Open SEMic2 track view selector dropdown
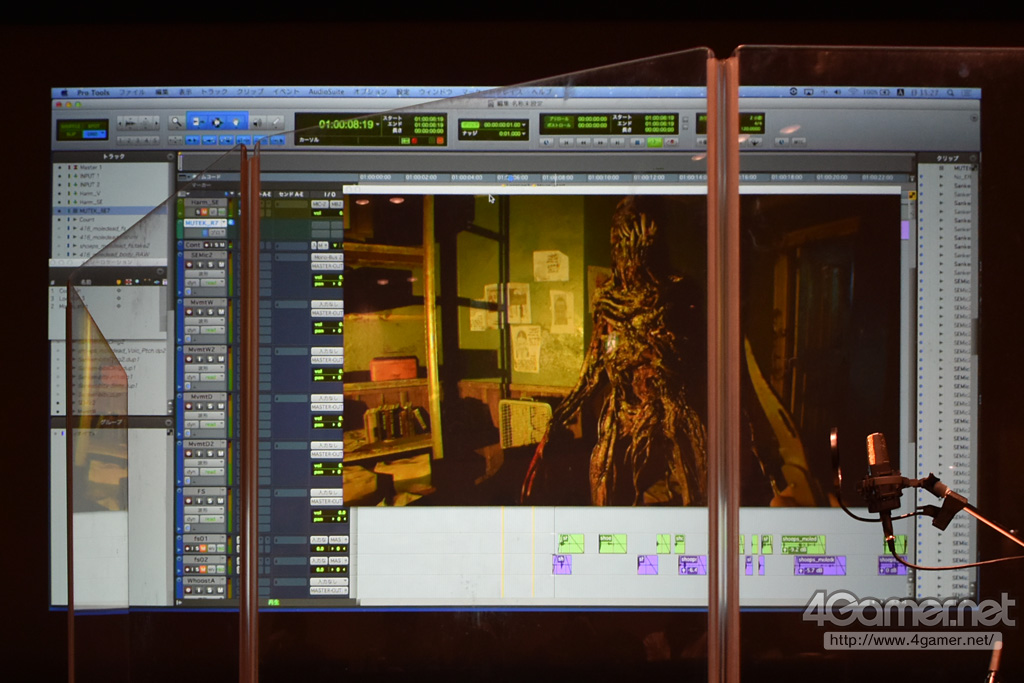The height and width of the screenshot is (683, 1024). click(x=205, y=274)
